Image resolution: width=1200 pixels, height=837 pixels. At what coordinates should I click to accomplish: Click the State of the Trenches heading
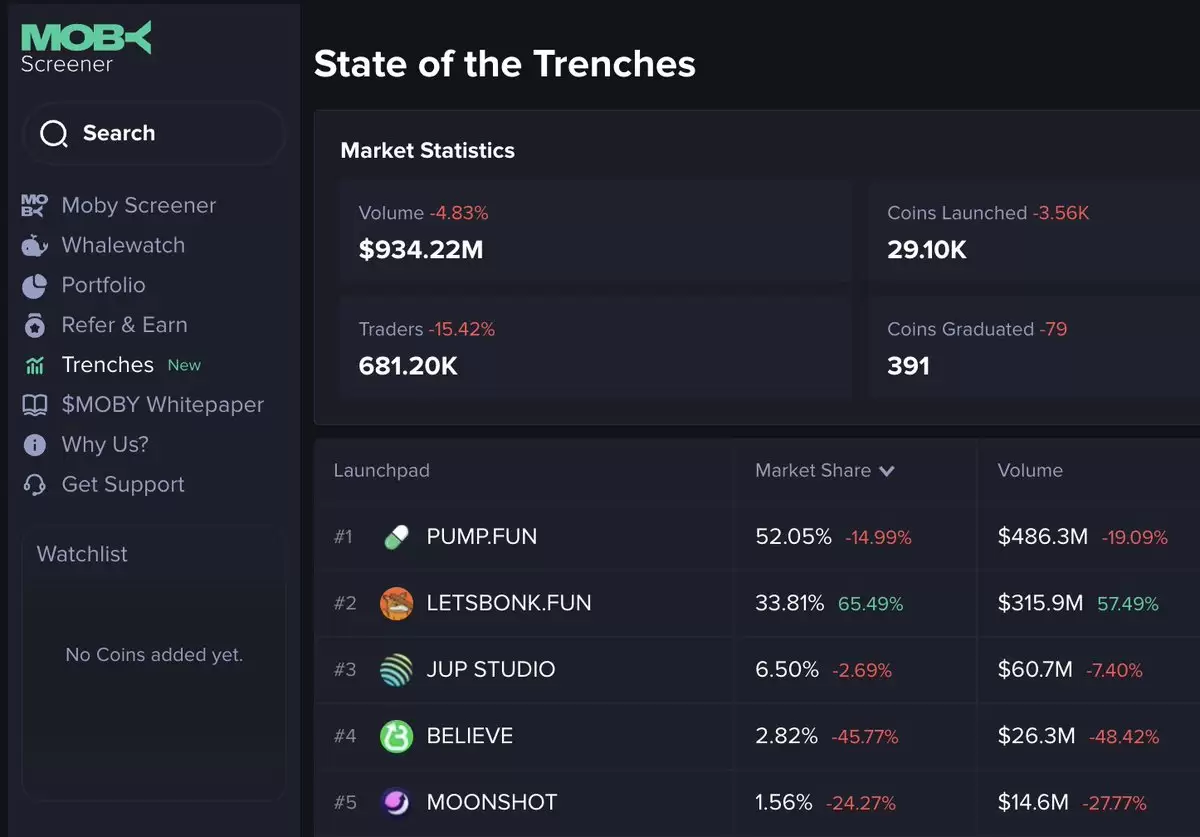point(505,64)
